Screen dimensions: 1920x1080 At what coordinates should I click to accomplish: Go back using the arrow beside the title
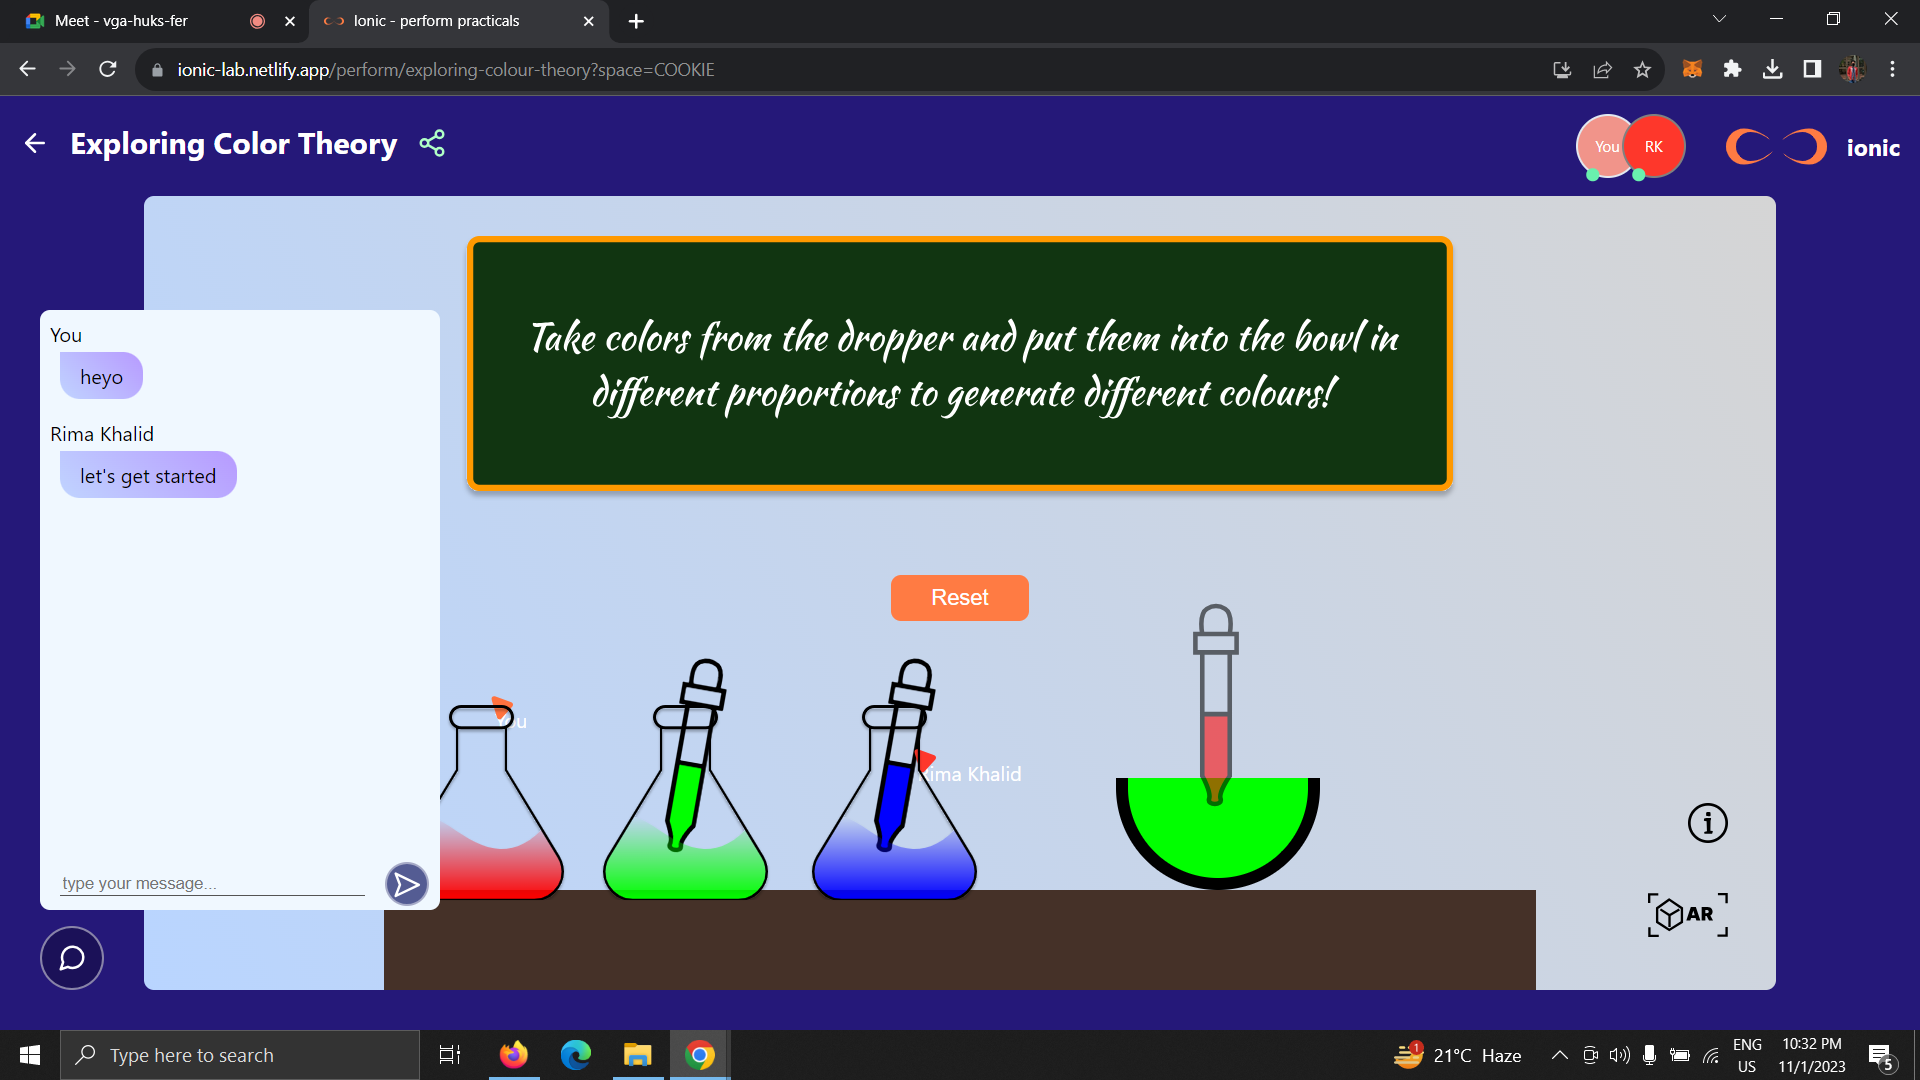35,144
